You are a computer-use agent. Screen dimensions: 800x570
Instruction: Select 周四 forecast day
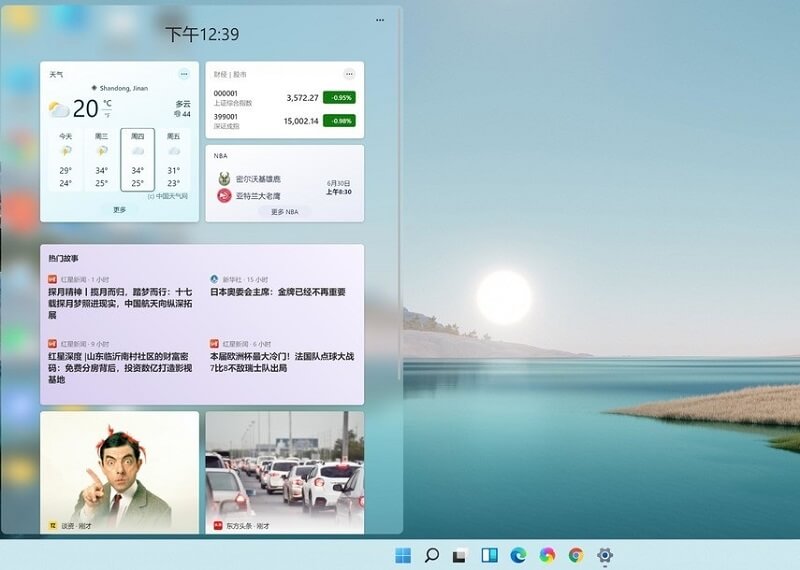pos(137,160)
